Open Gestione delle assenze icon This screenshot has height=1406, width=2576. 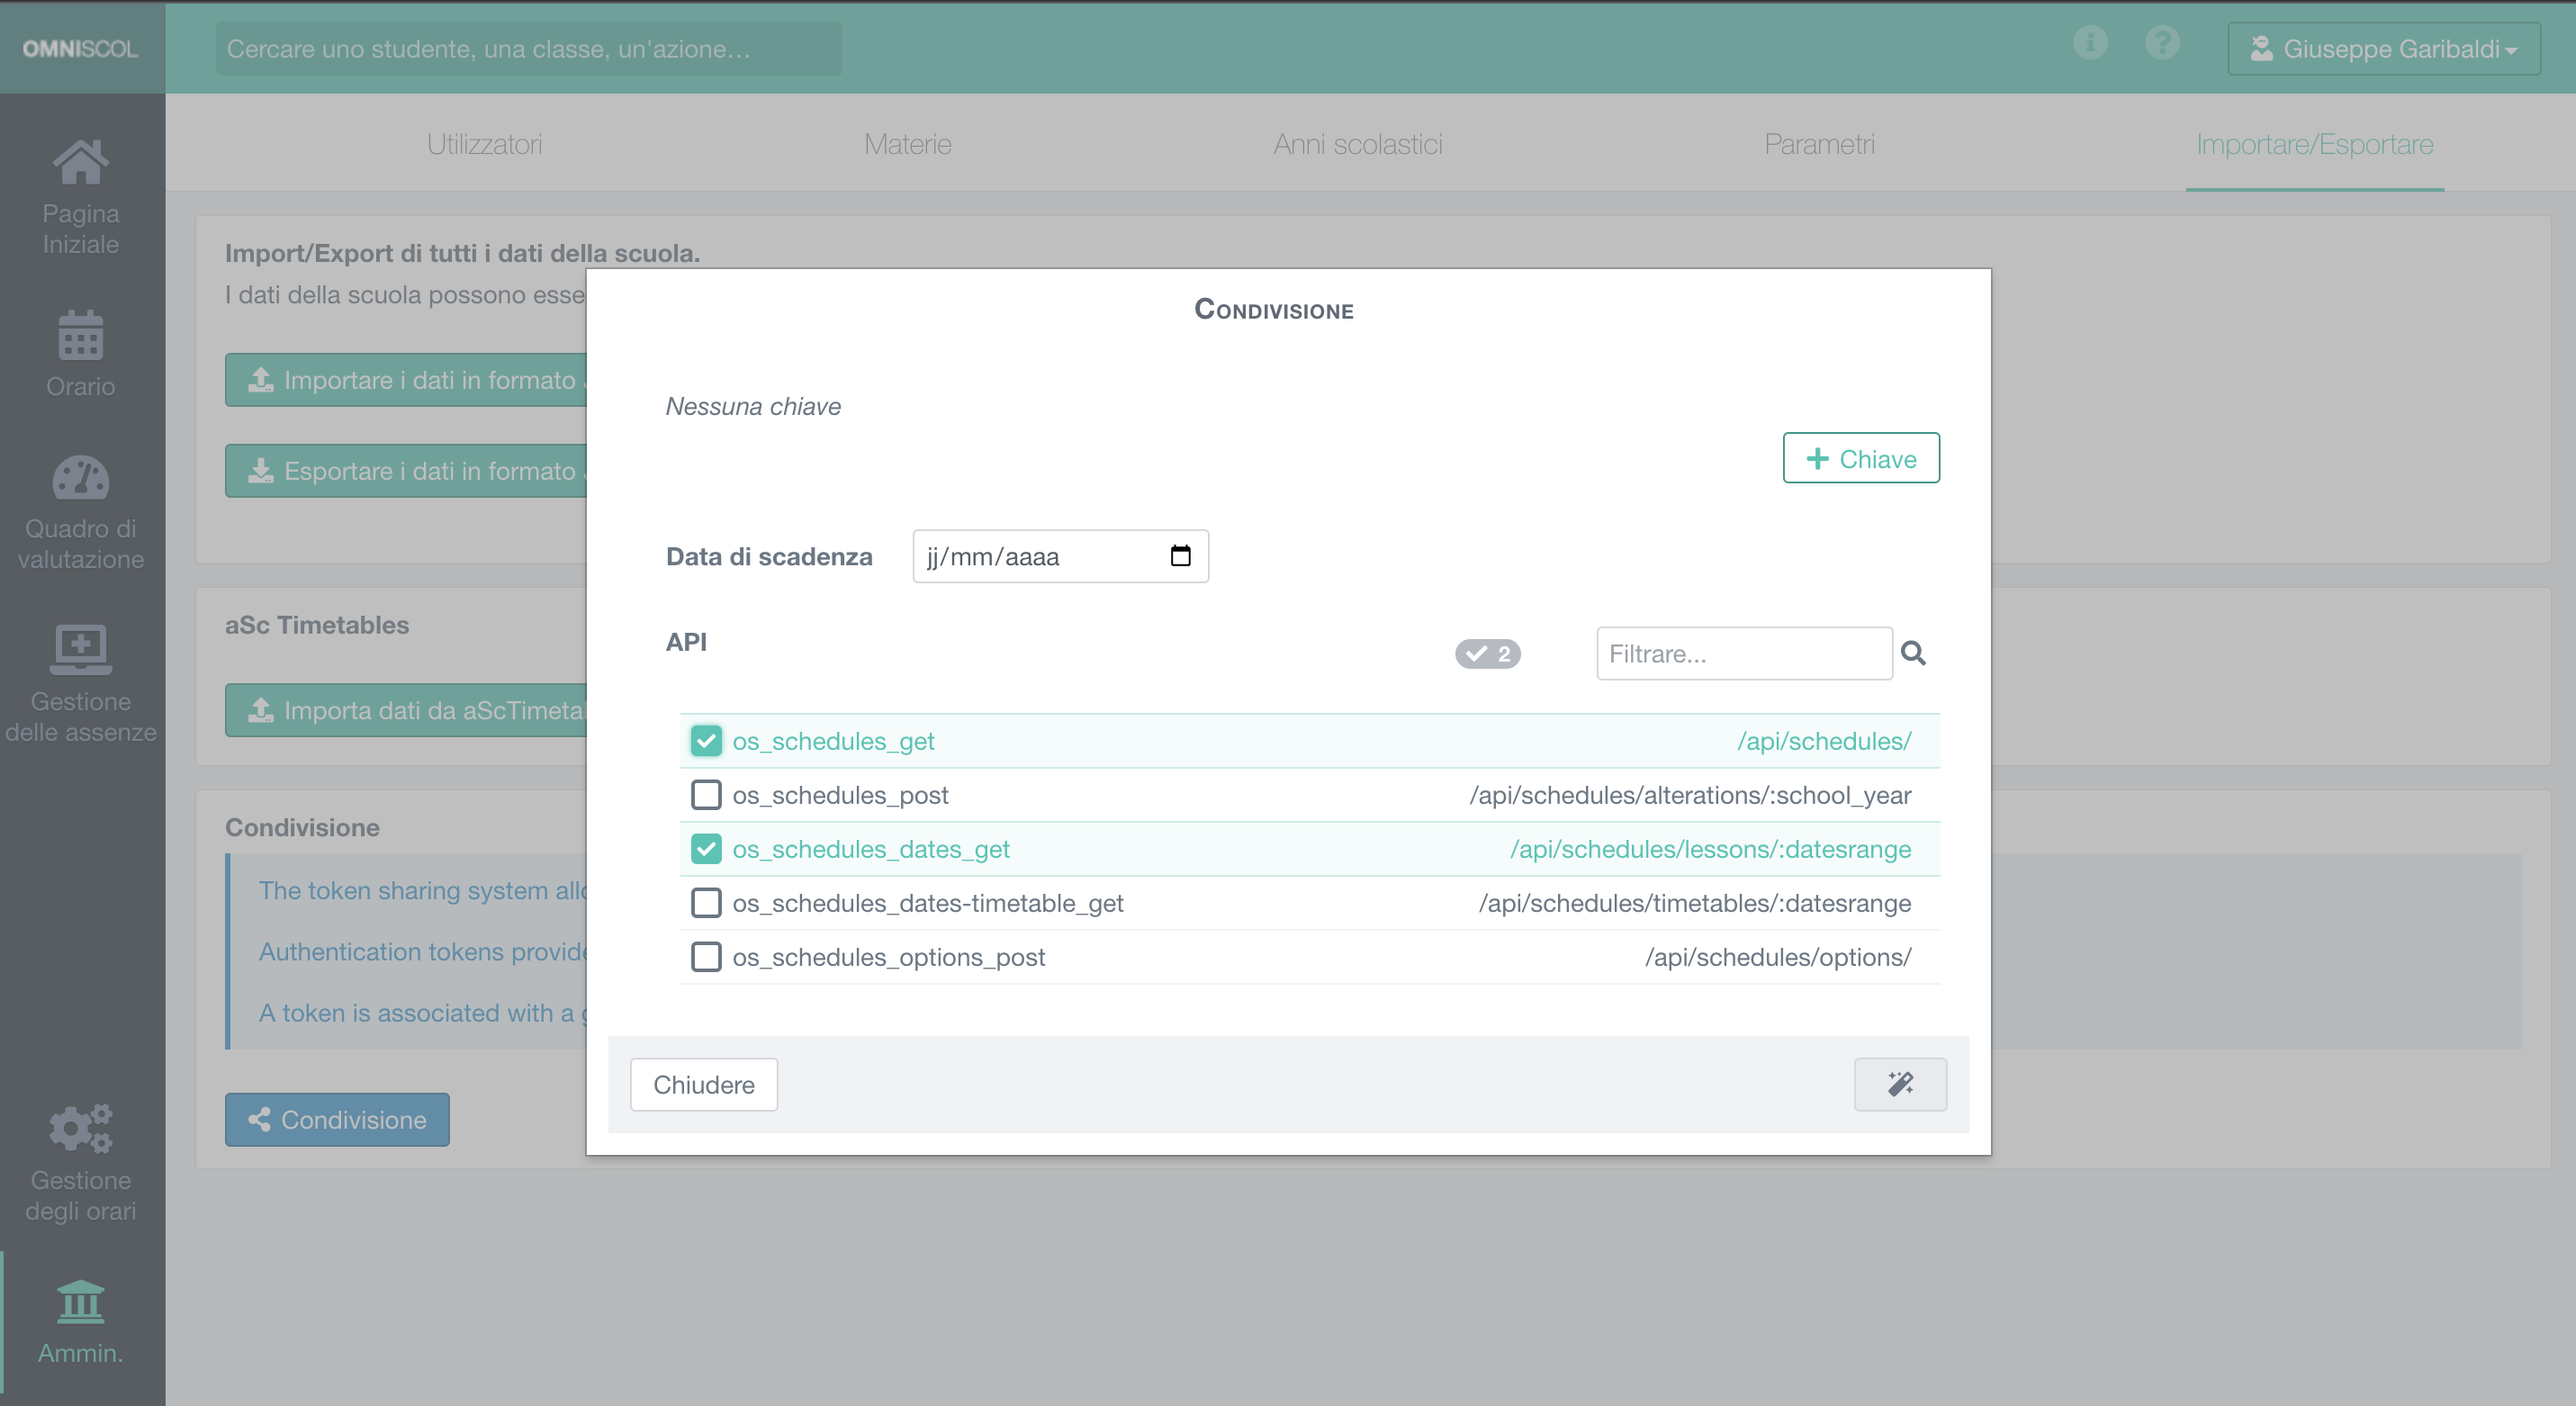point(80,649)
